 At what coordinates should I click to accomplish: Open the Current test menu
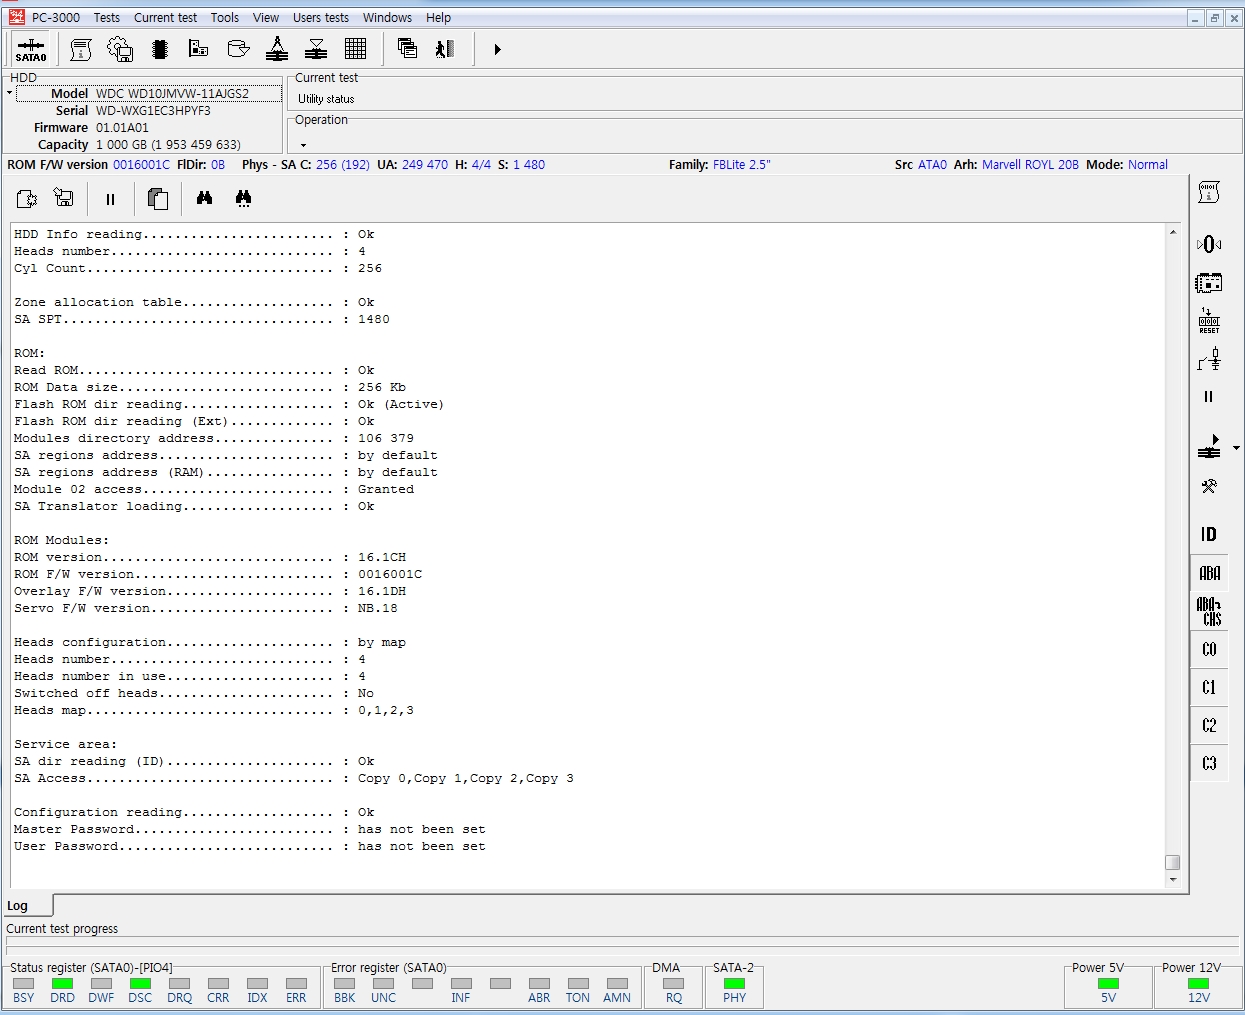tap(166, 18)
